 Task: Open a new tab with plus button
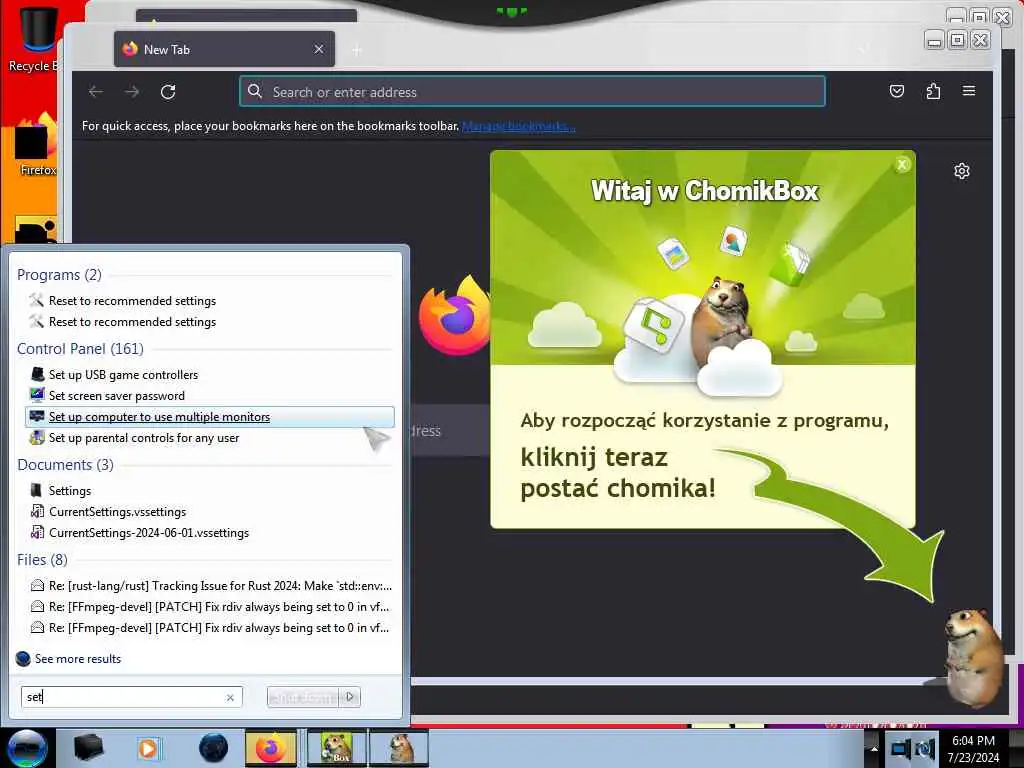point(357,50)
